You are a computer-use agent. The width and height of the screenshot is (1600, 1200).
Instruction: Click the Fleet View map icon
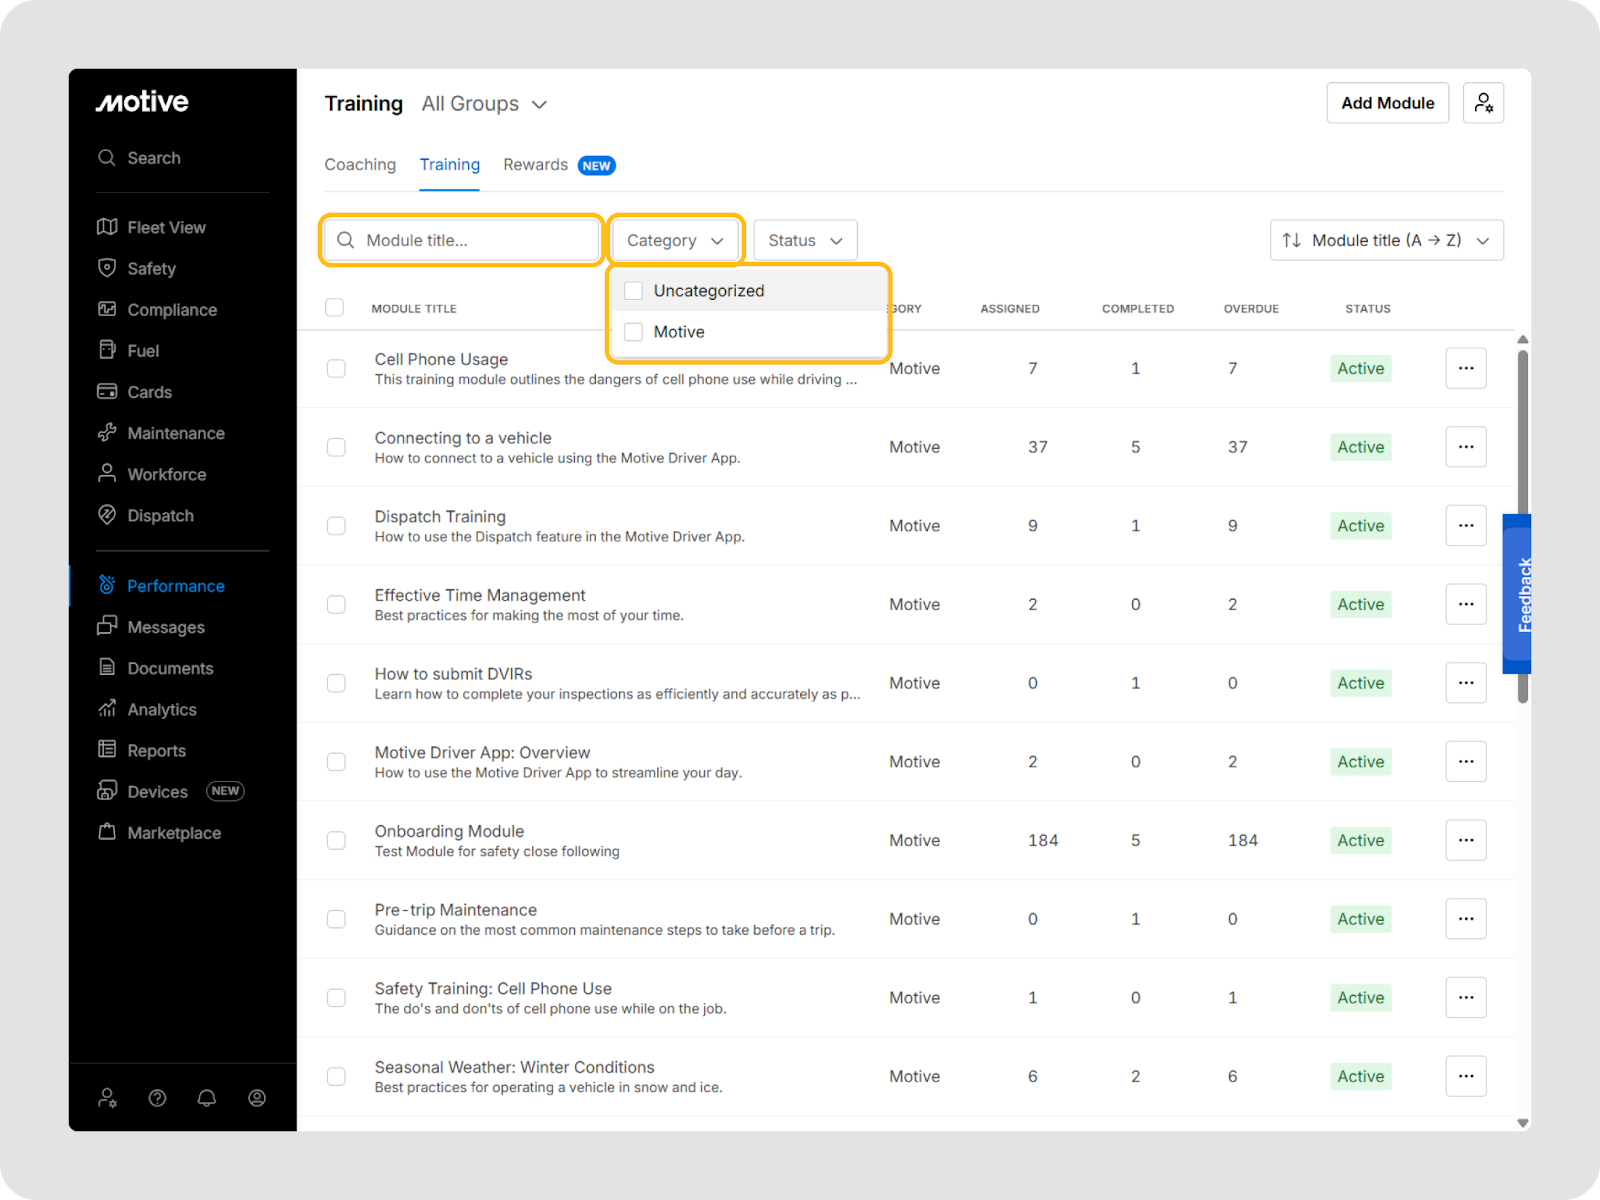click(x=107, y=227)
